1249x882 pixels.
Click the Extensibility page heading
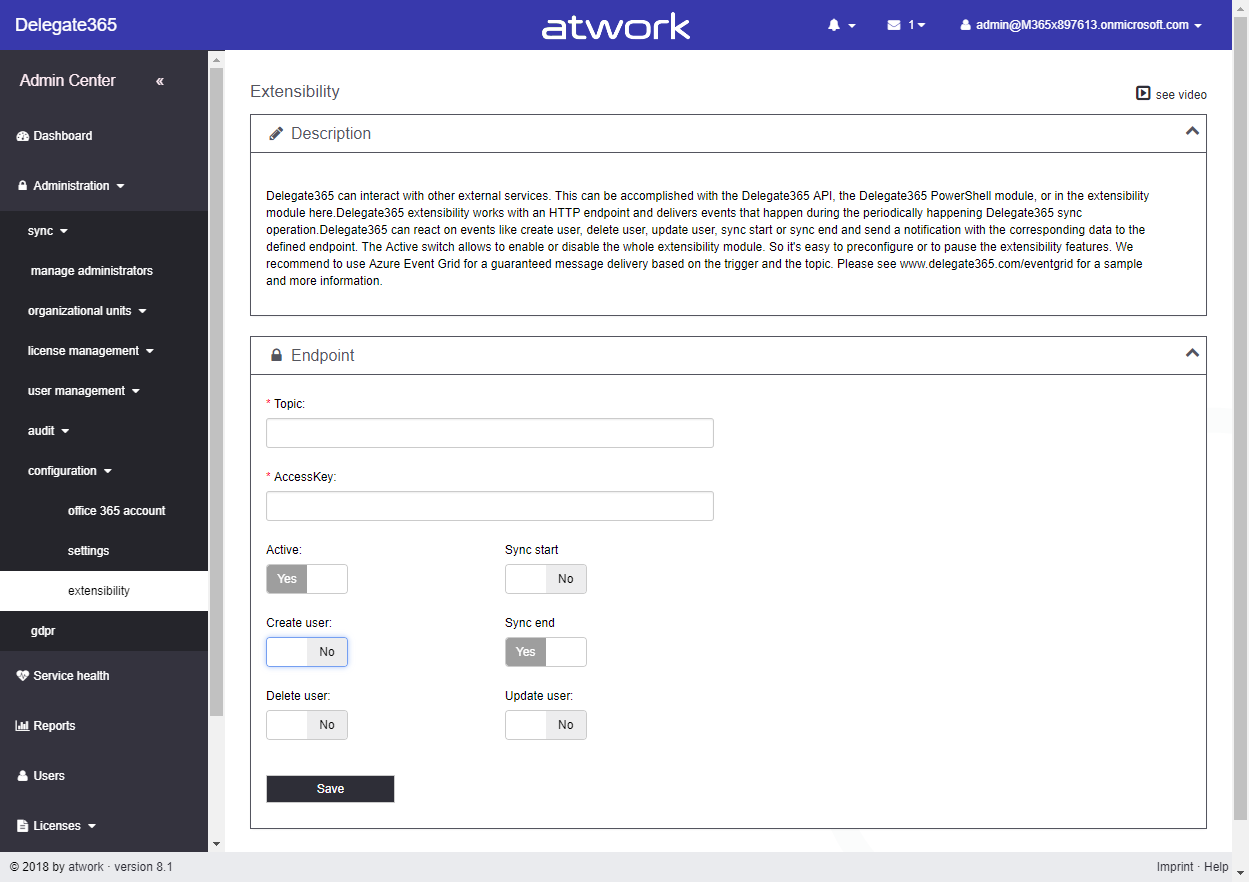pos(295,91)
